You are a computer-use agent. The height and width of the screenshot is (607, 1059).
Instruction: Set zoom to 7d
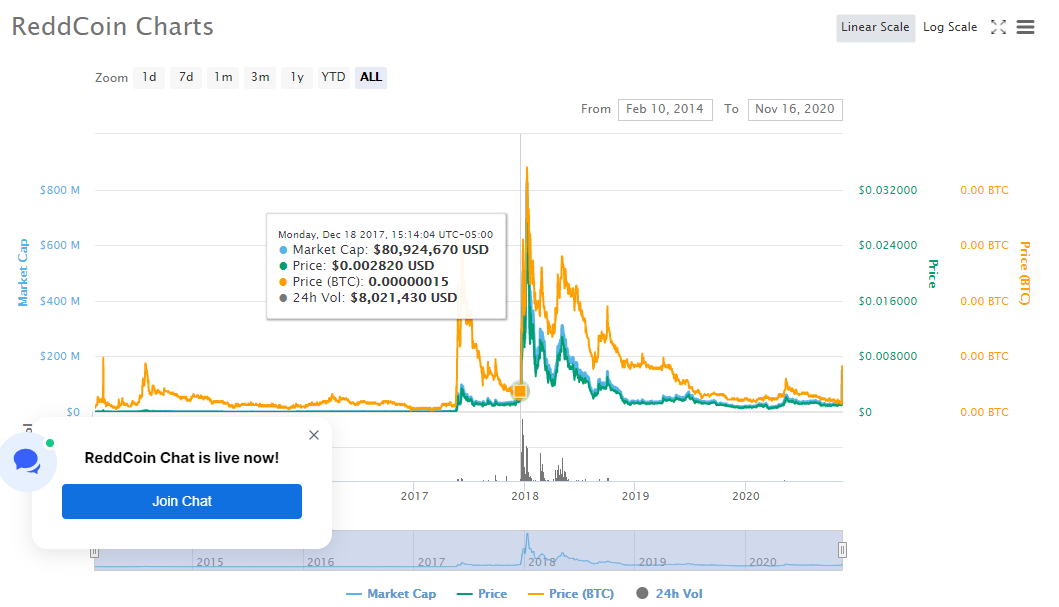pyautogui.click(x=186, y=77)
